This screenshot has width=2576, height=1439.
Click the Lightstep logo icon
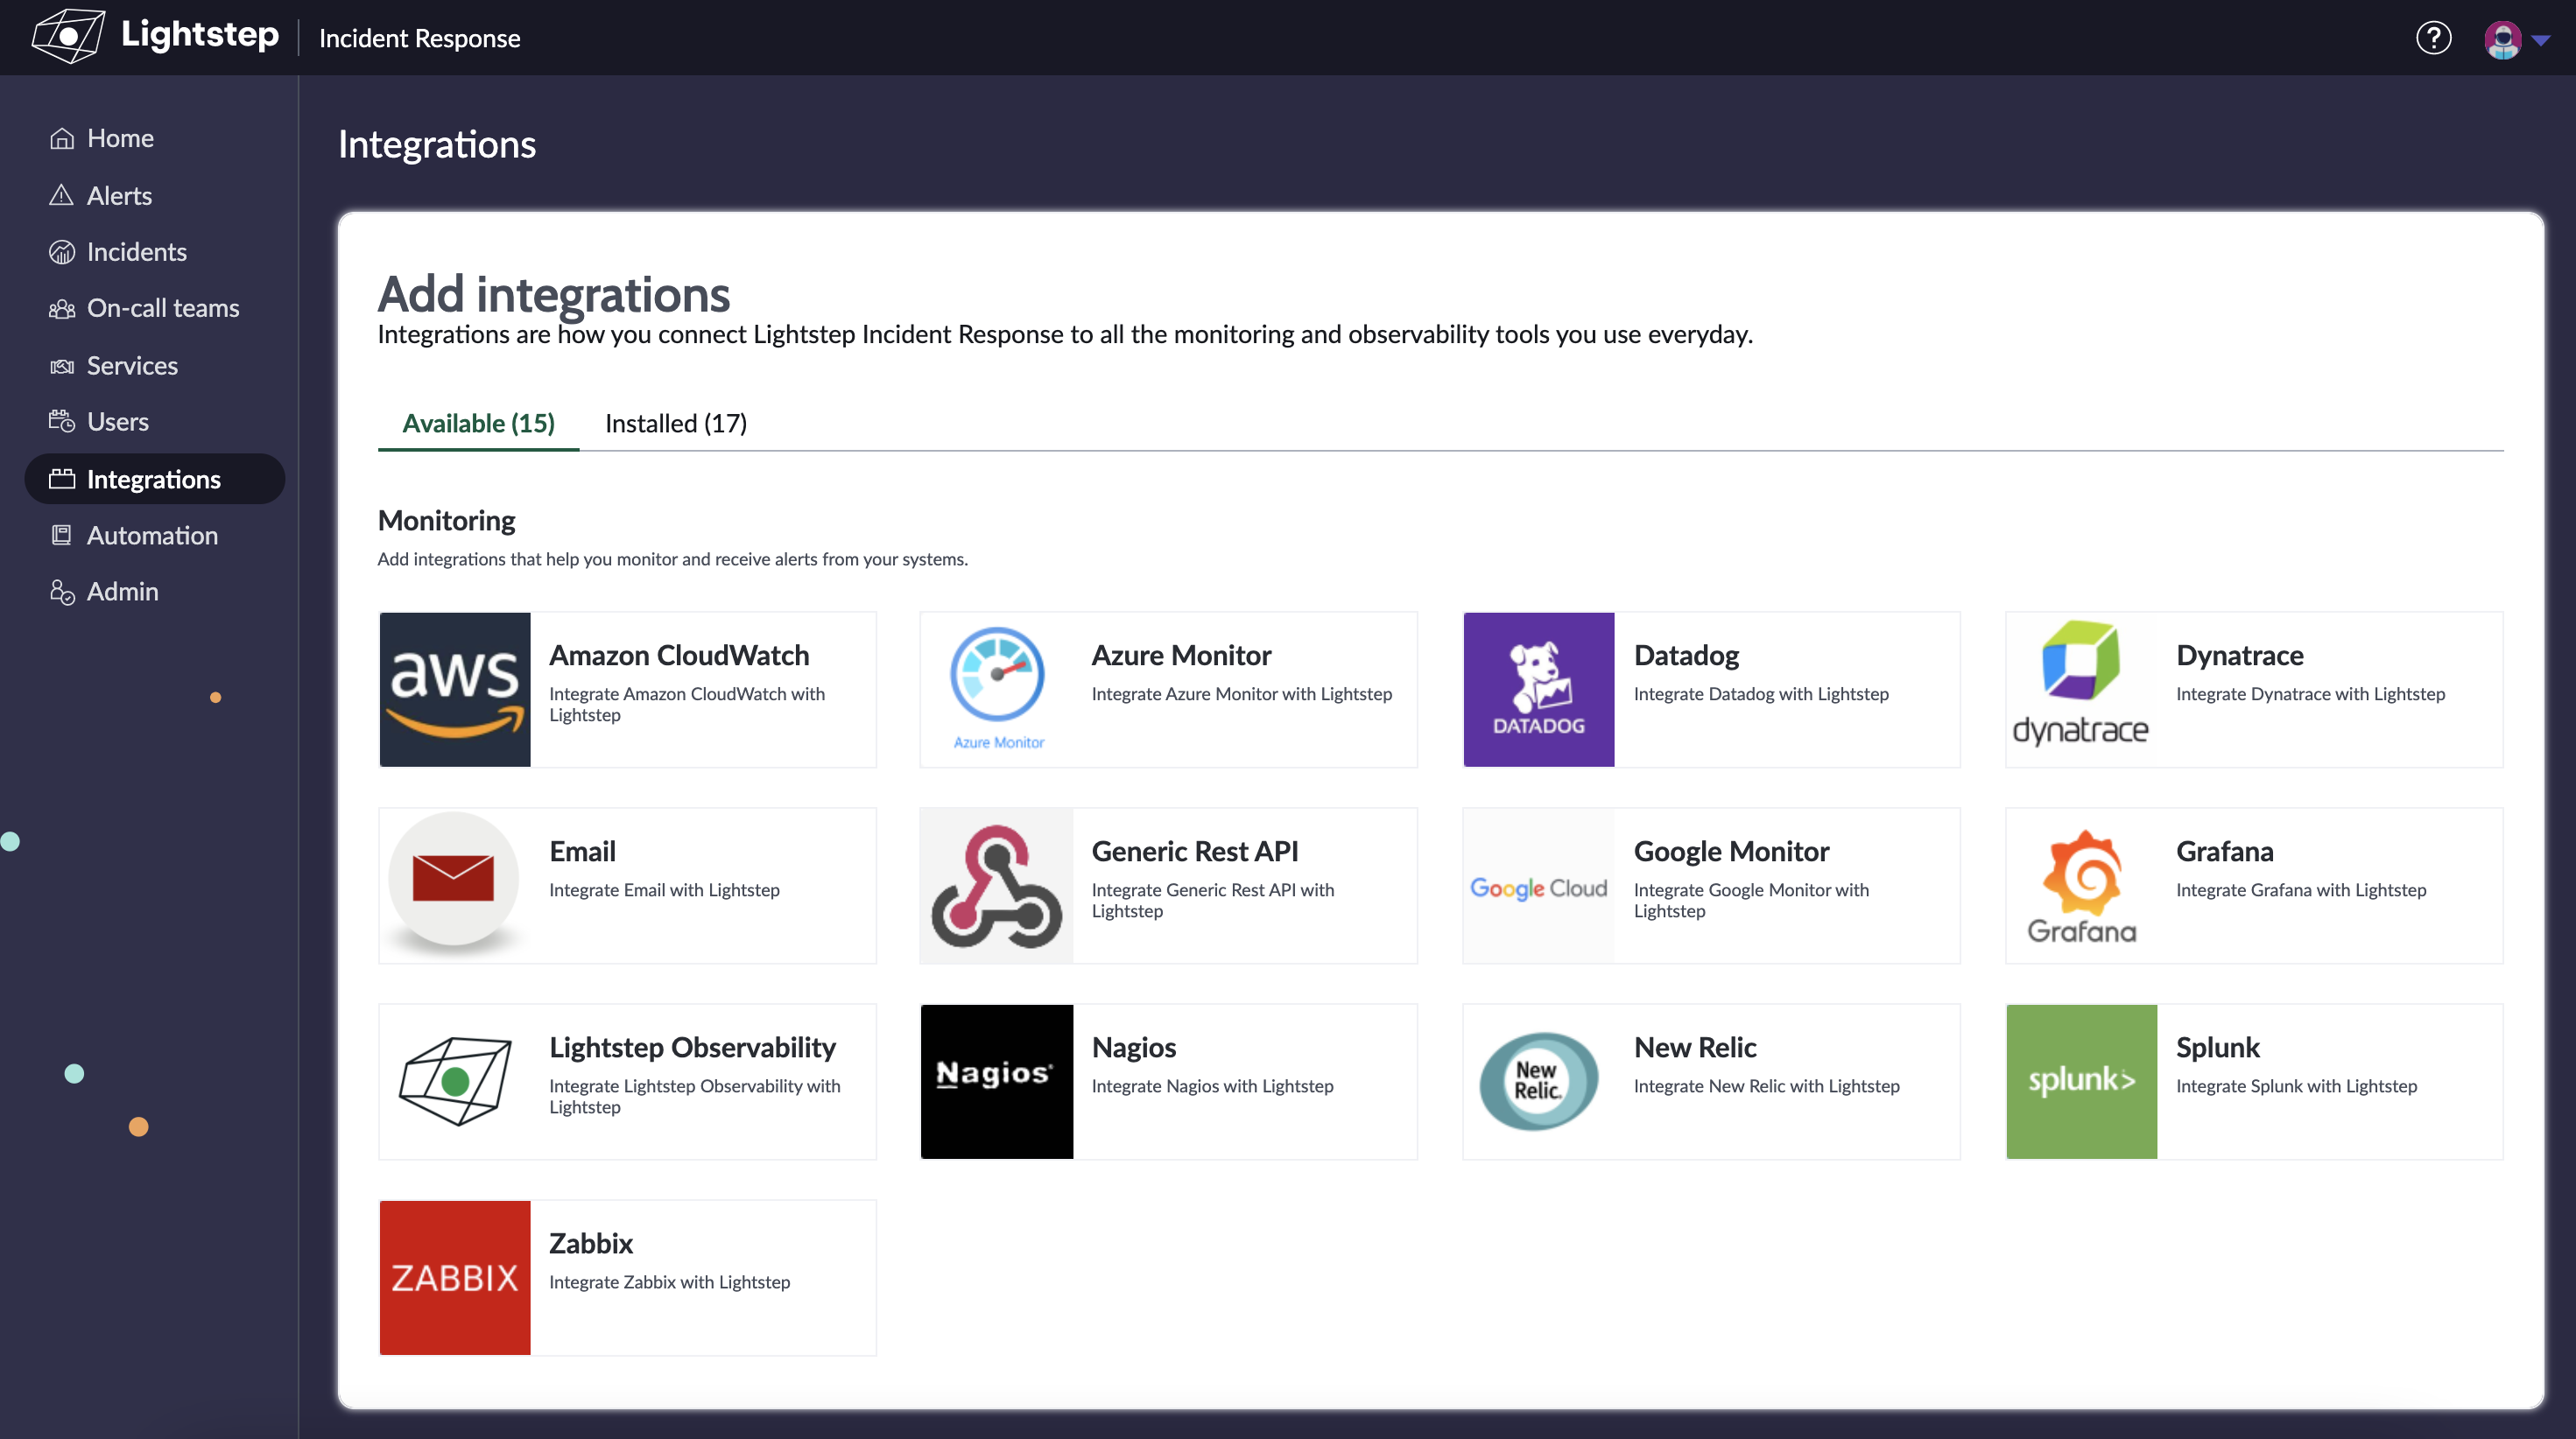pos(68,36)
